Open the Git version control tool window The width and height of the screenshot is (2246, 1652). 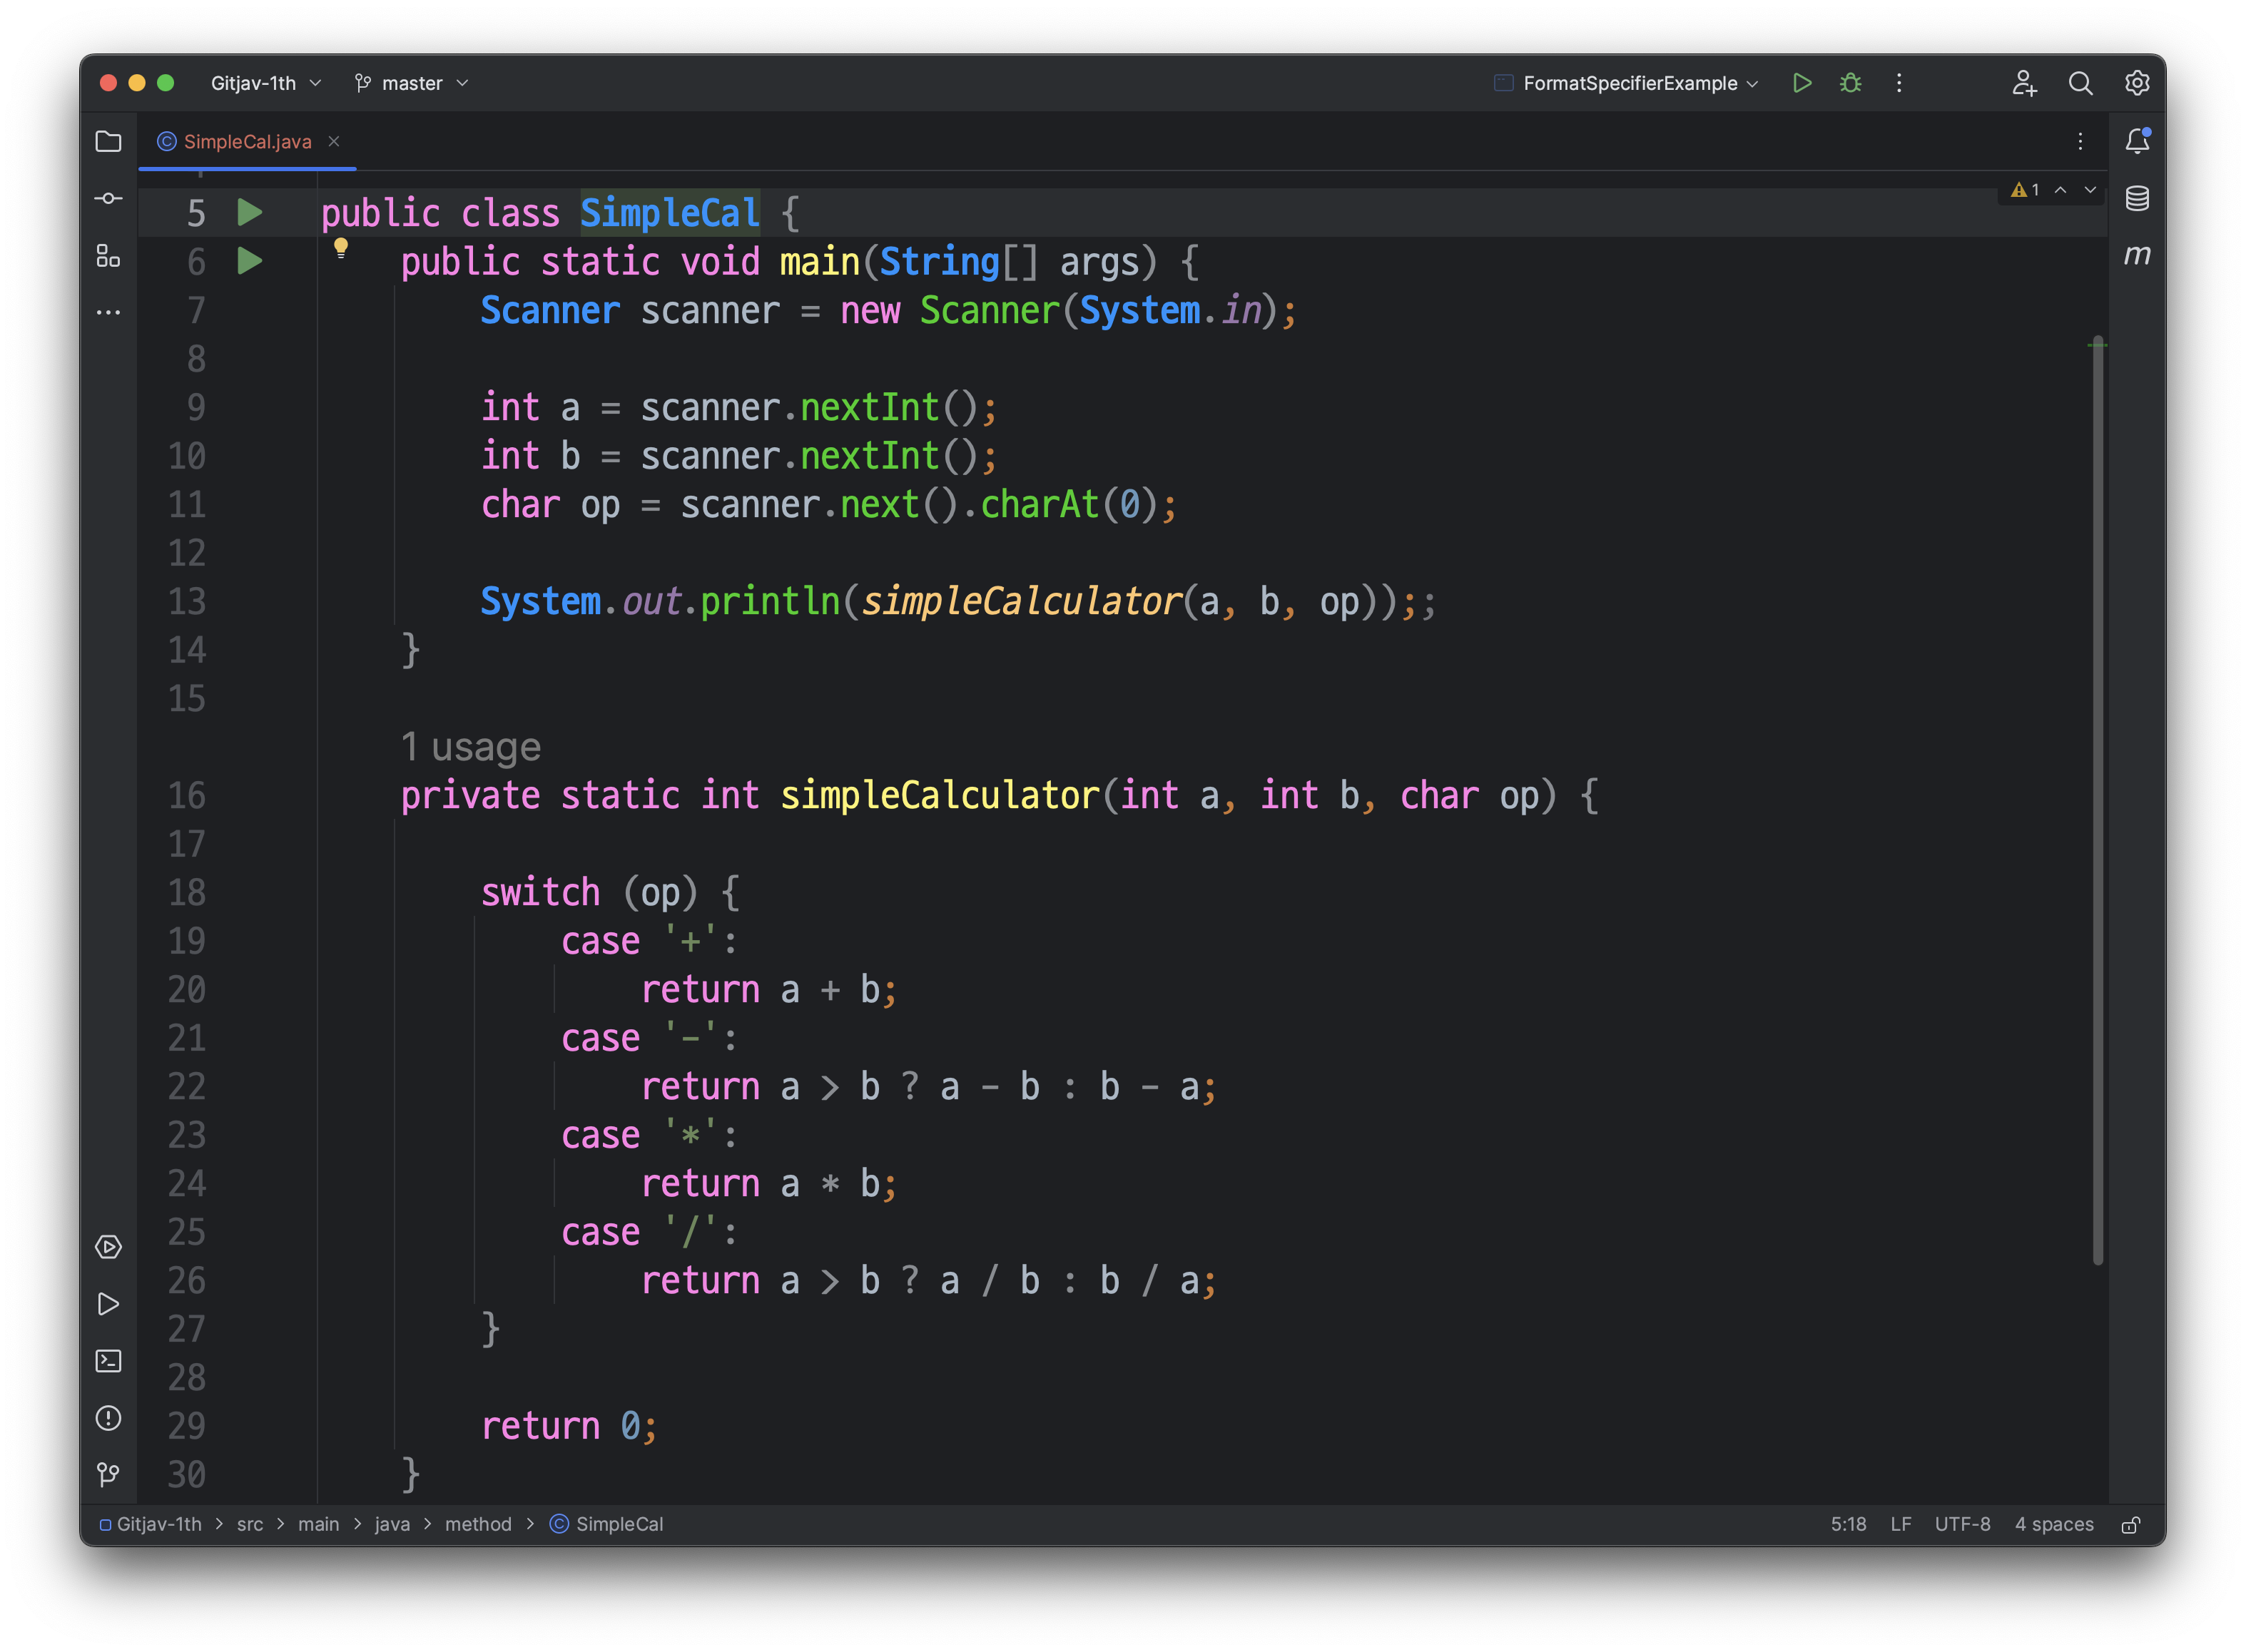108,1474
